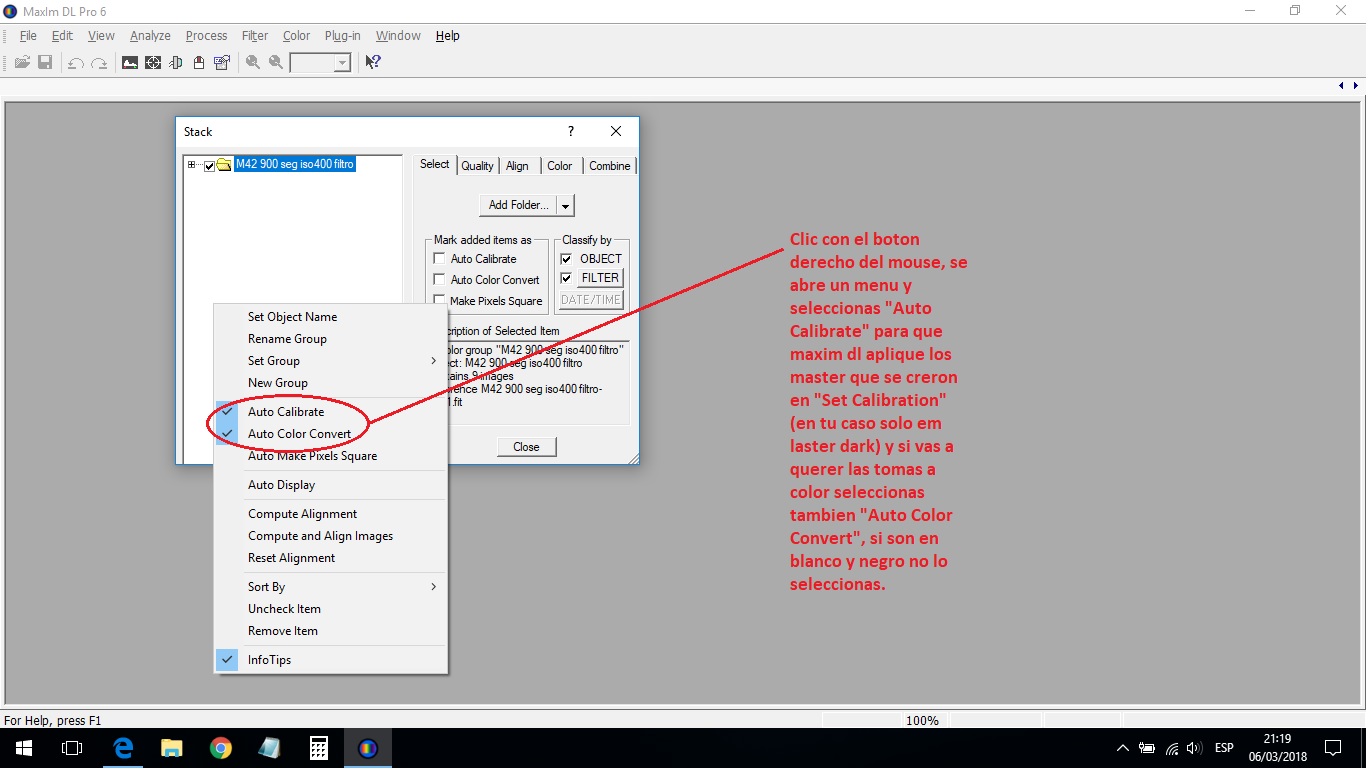The height and width of the screenshot is (770, 1369).
Task: Click the Camera Control toolbar icon
Action: click(x=199, y=62)
